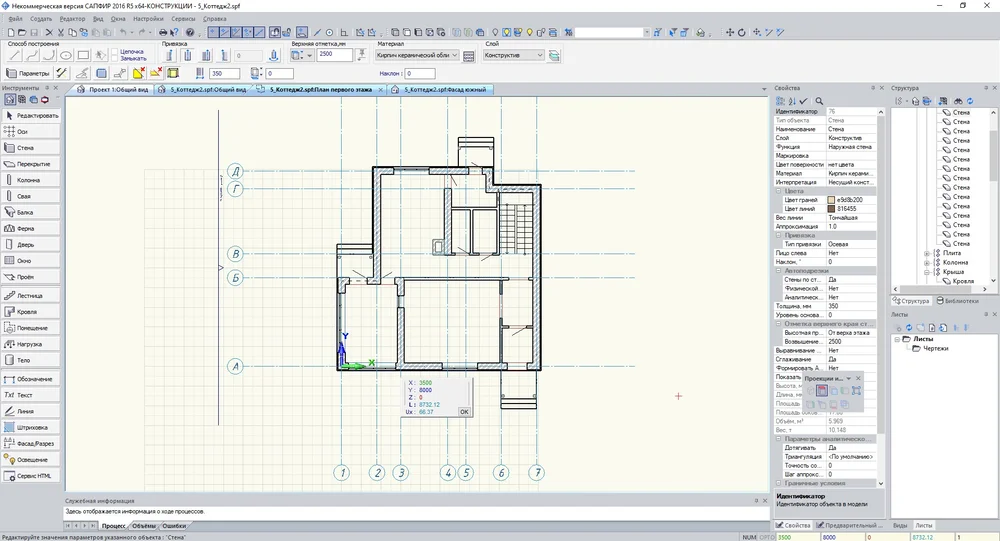Click the Наклон input field
The image size is (1000, 541).
pyautogui.click(x=420, y=74)
